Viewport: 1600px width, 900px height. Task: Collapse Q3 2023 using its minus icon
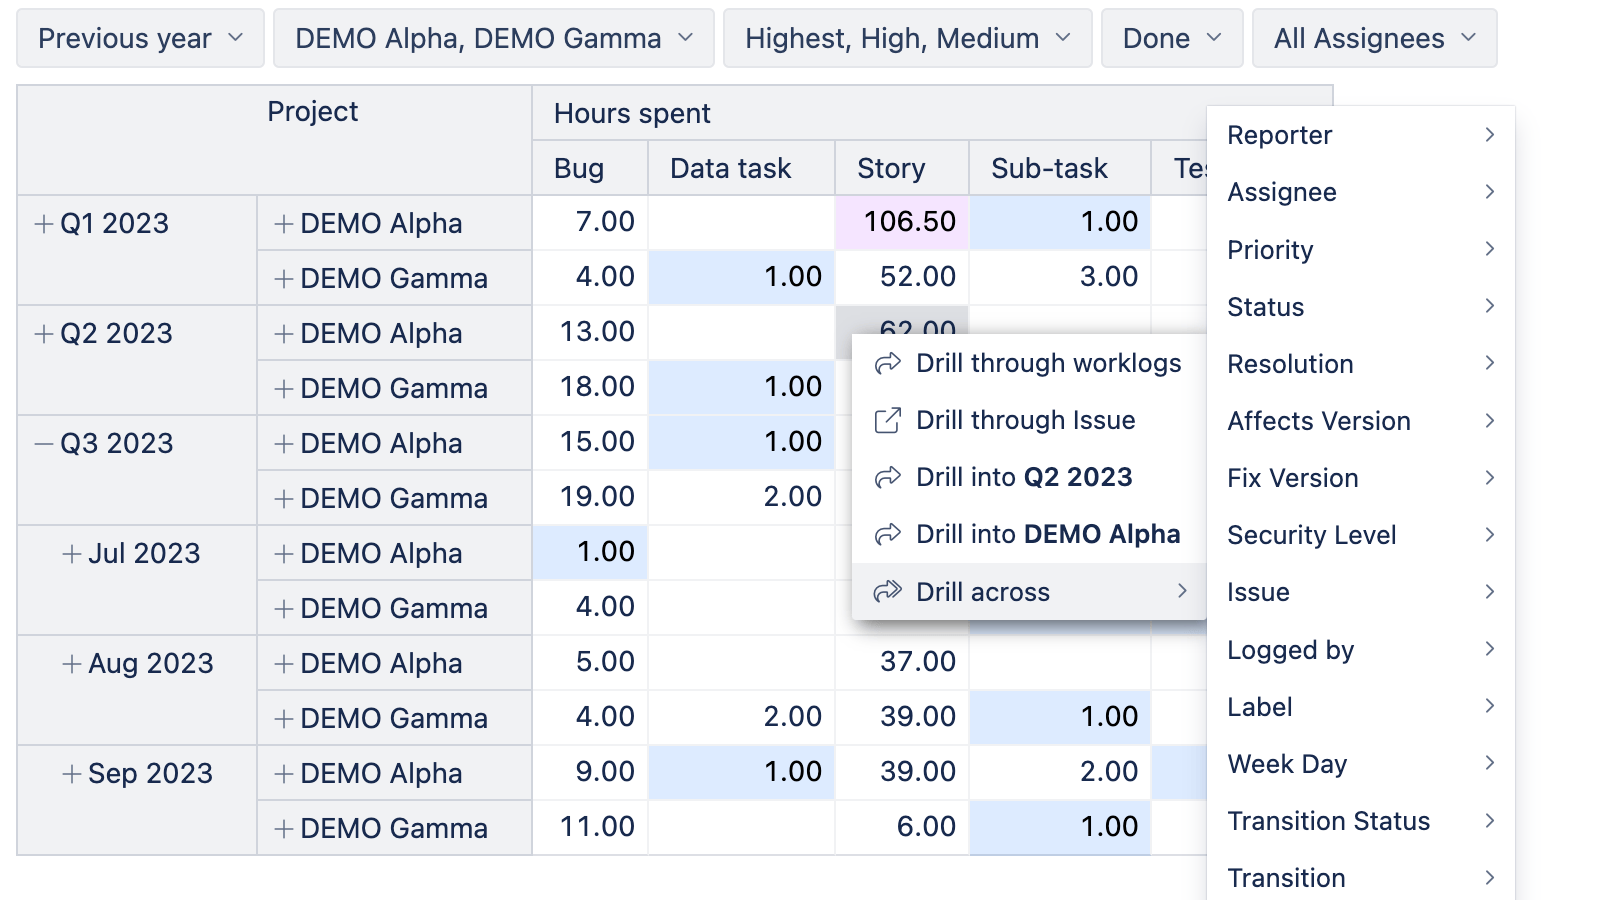[43, 444]
